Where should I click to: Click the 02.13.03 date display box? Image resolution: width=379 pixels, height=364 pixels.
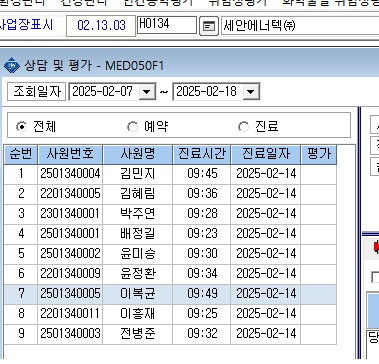(x=101, y=26)
